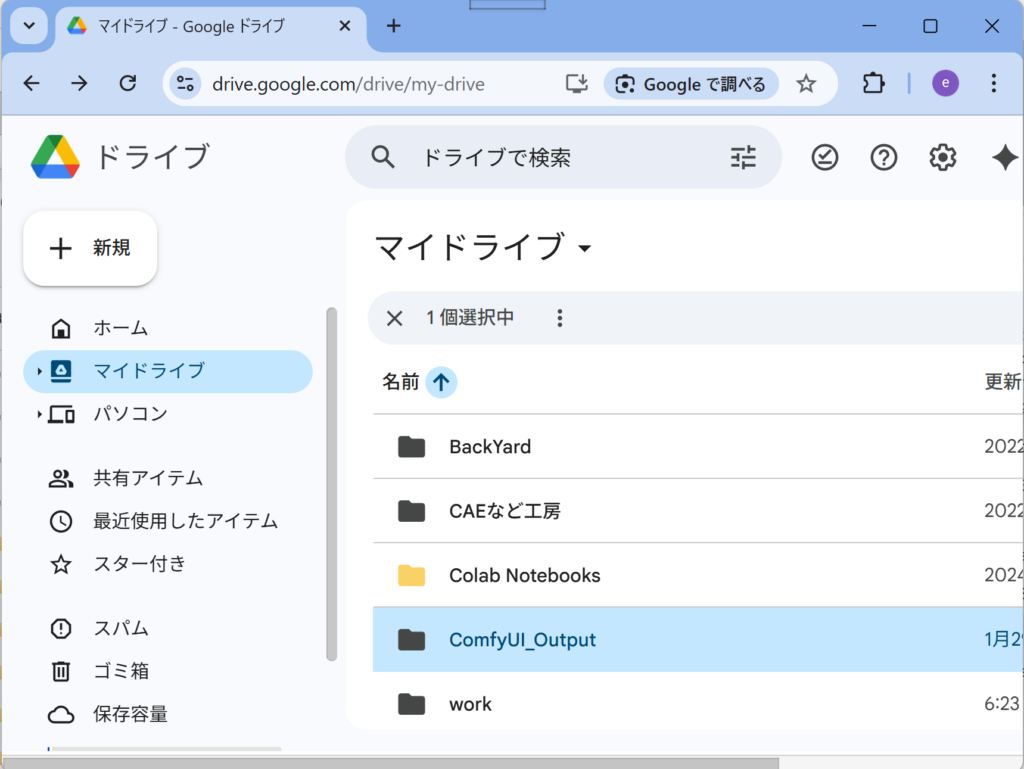The width and height of the screenshot is (1024, 769).
Task: Toggle name sort direction arrow
Action: [441, 381]
